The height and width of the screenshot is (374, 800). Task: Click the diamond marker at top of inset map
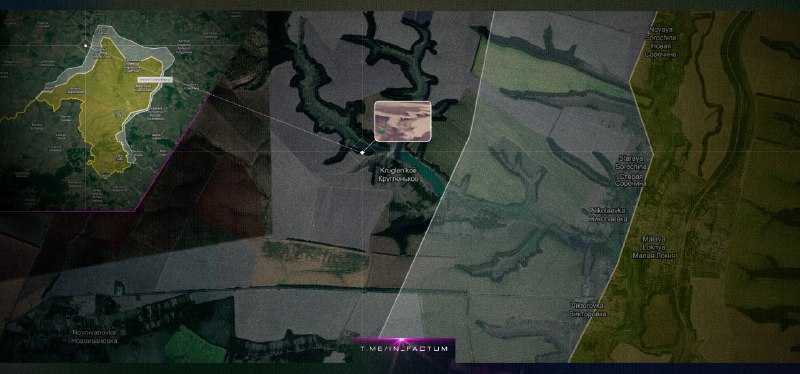coord(86,45)
